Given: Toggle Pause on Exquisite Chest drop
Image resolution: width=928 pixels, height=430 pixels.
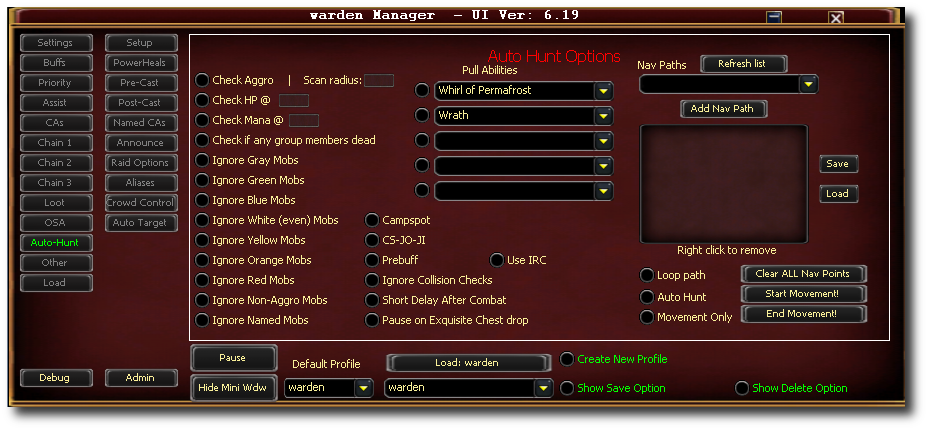Looking at the screenshot, I should tap(372, 320).
